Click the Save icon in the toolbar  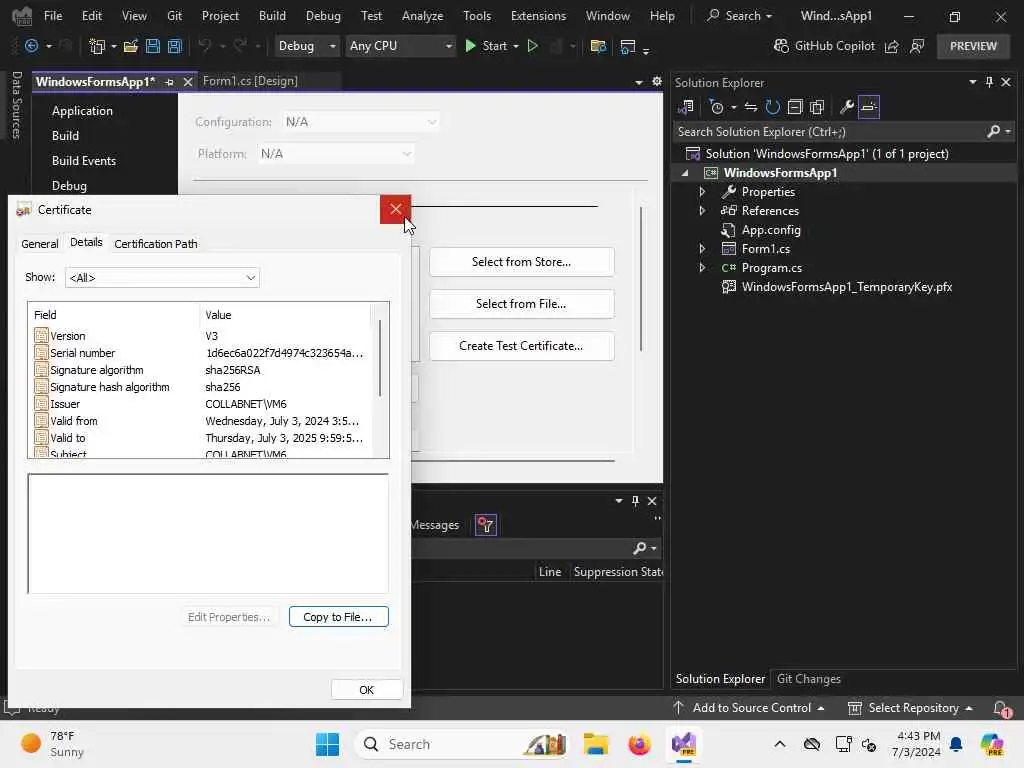153,46
